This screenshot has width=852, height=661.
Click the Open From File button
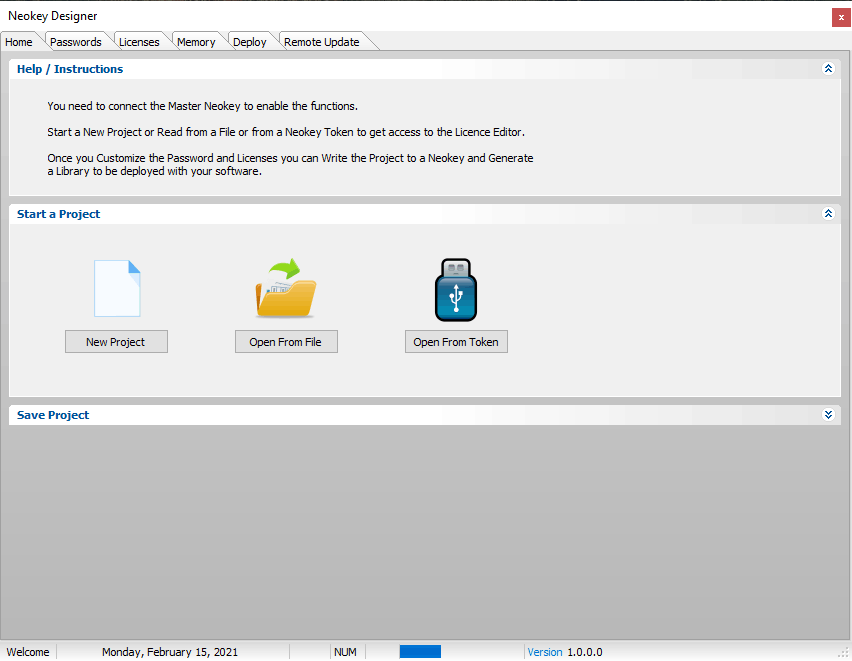[286, 342]
